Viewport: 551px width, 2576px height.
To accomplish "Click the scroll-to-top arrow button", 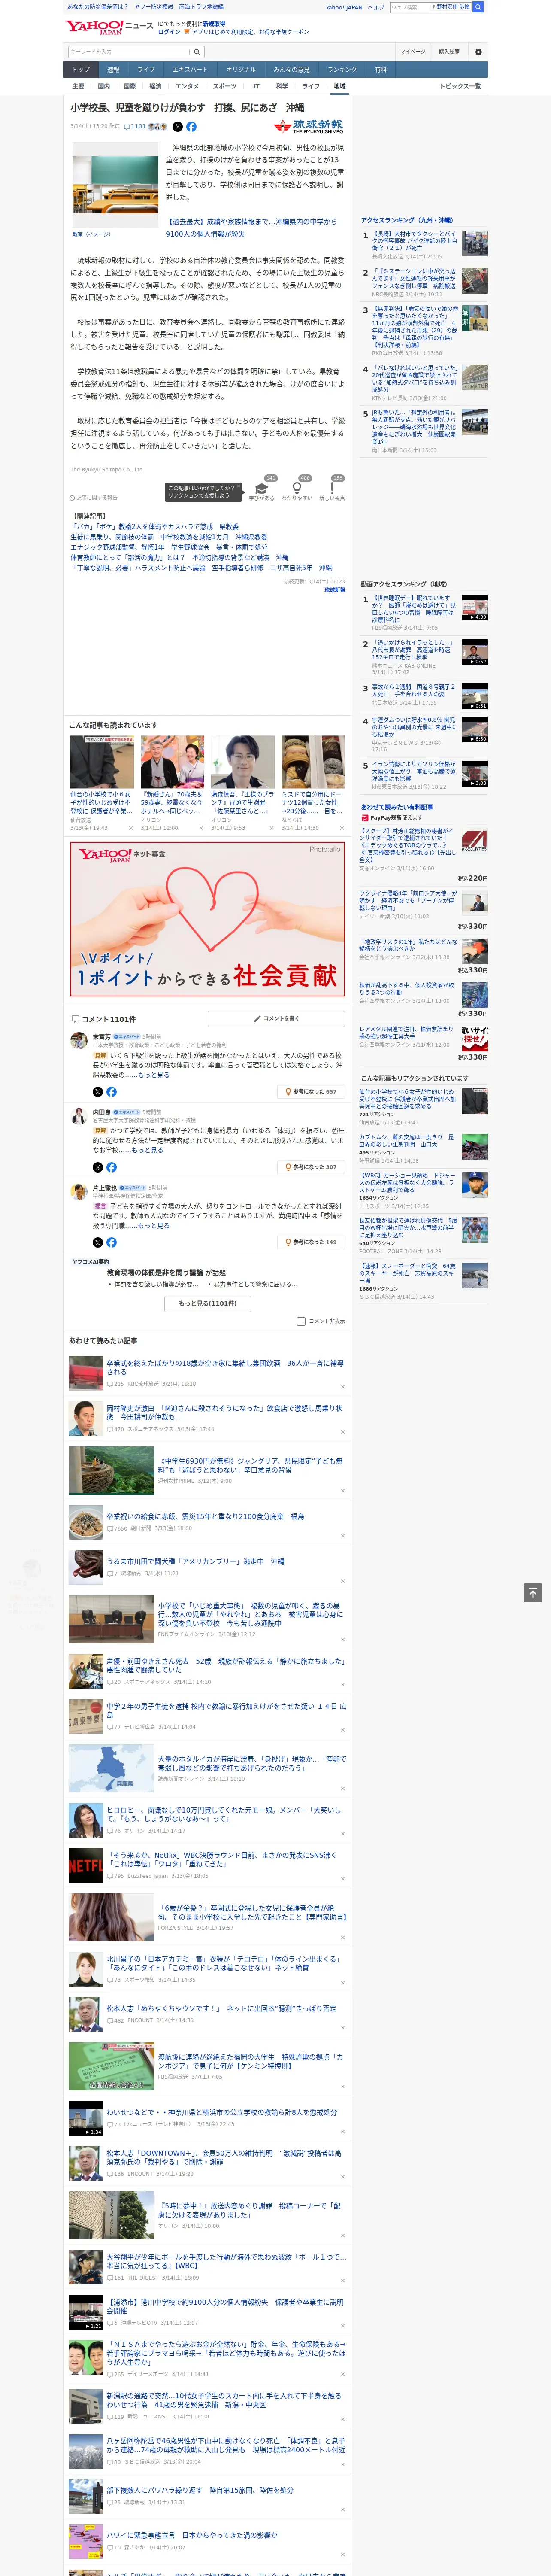I will [533, 1593].
